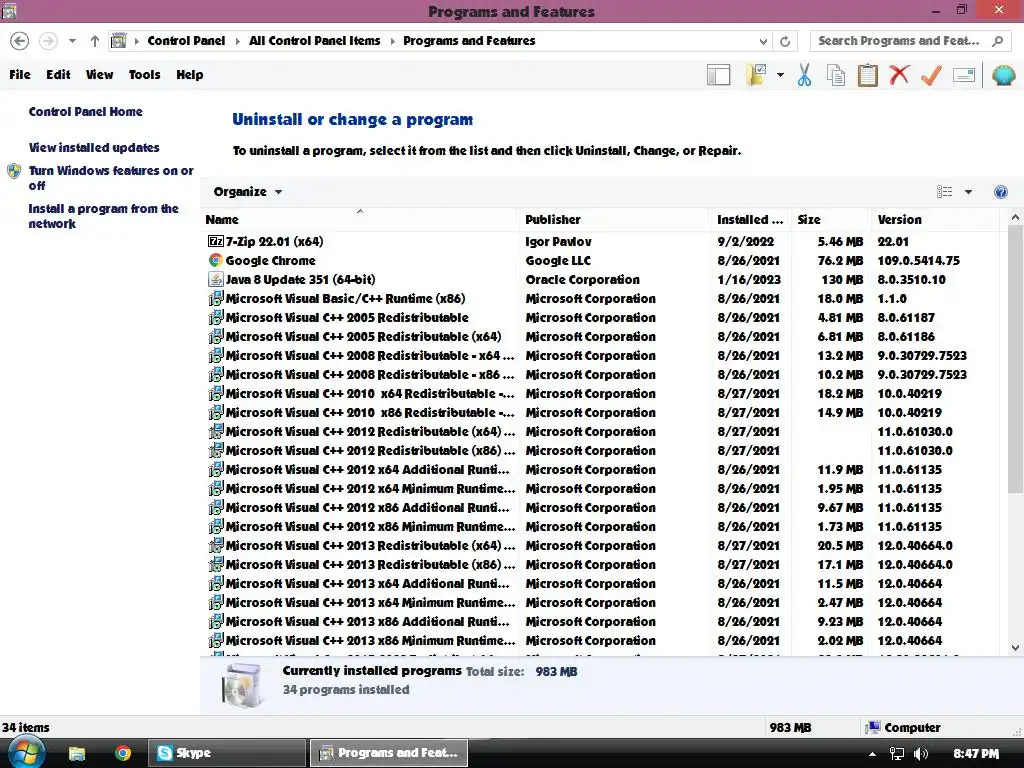This screenshot has width=1024, height=768.
Task: Select Microsoft Visual Basic/C++ Runtime (x86)
Action: point(601,298)
